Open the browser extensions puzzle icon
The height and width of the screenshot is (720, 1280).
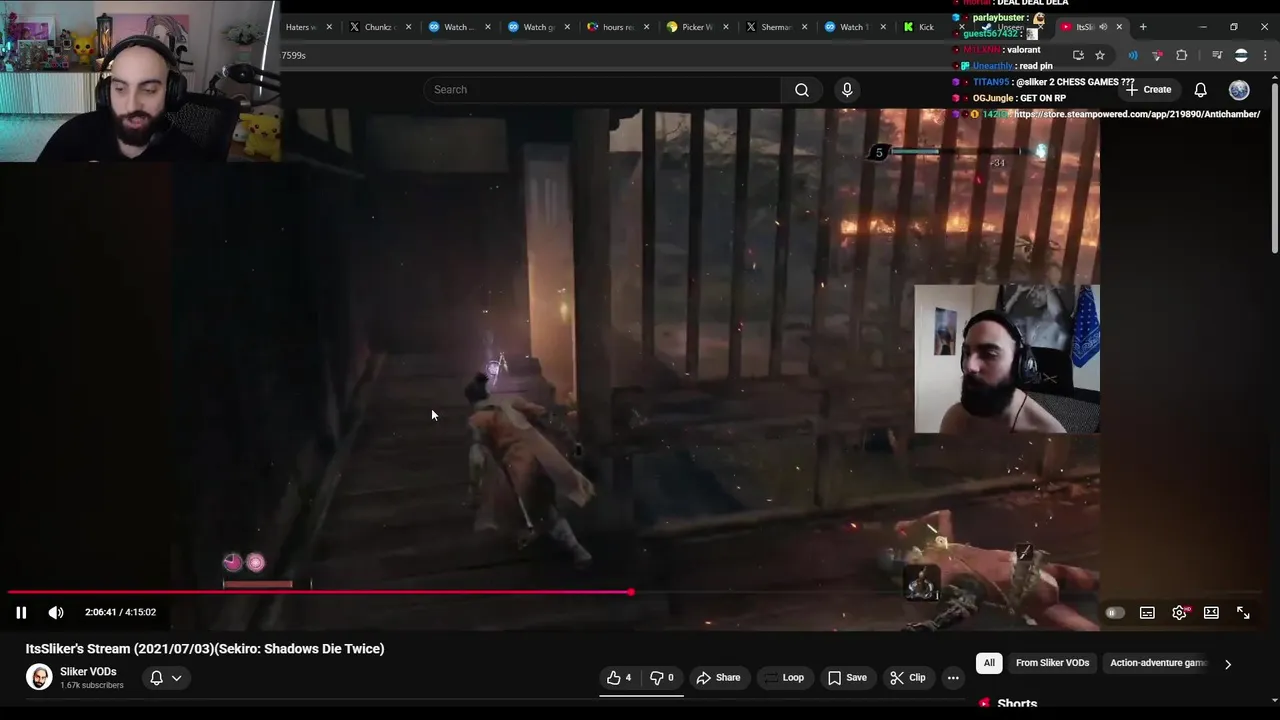[x=1182, y=55]
